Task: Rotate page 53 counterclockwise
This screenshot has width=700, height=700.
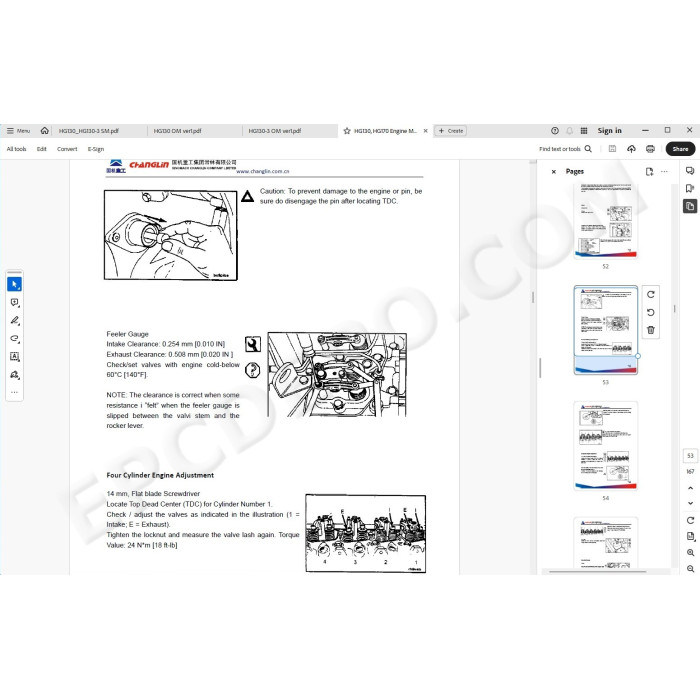Action: click(651, 312)
